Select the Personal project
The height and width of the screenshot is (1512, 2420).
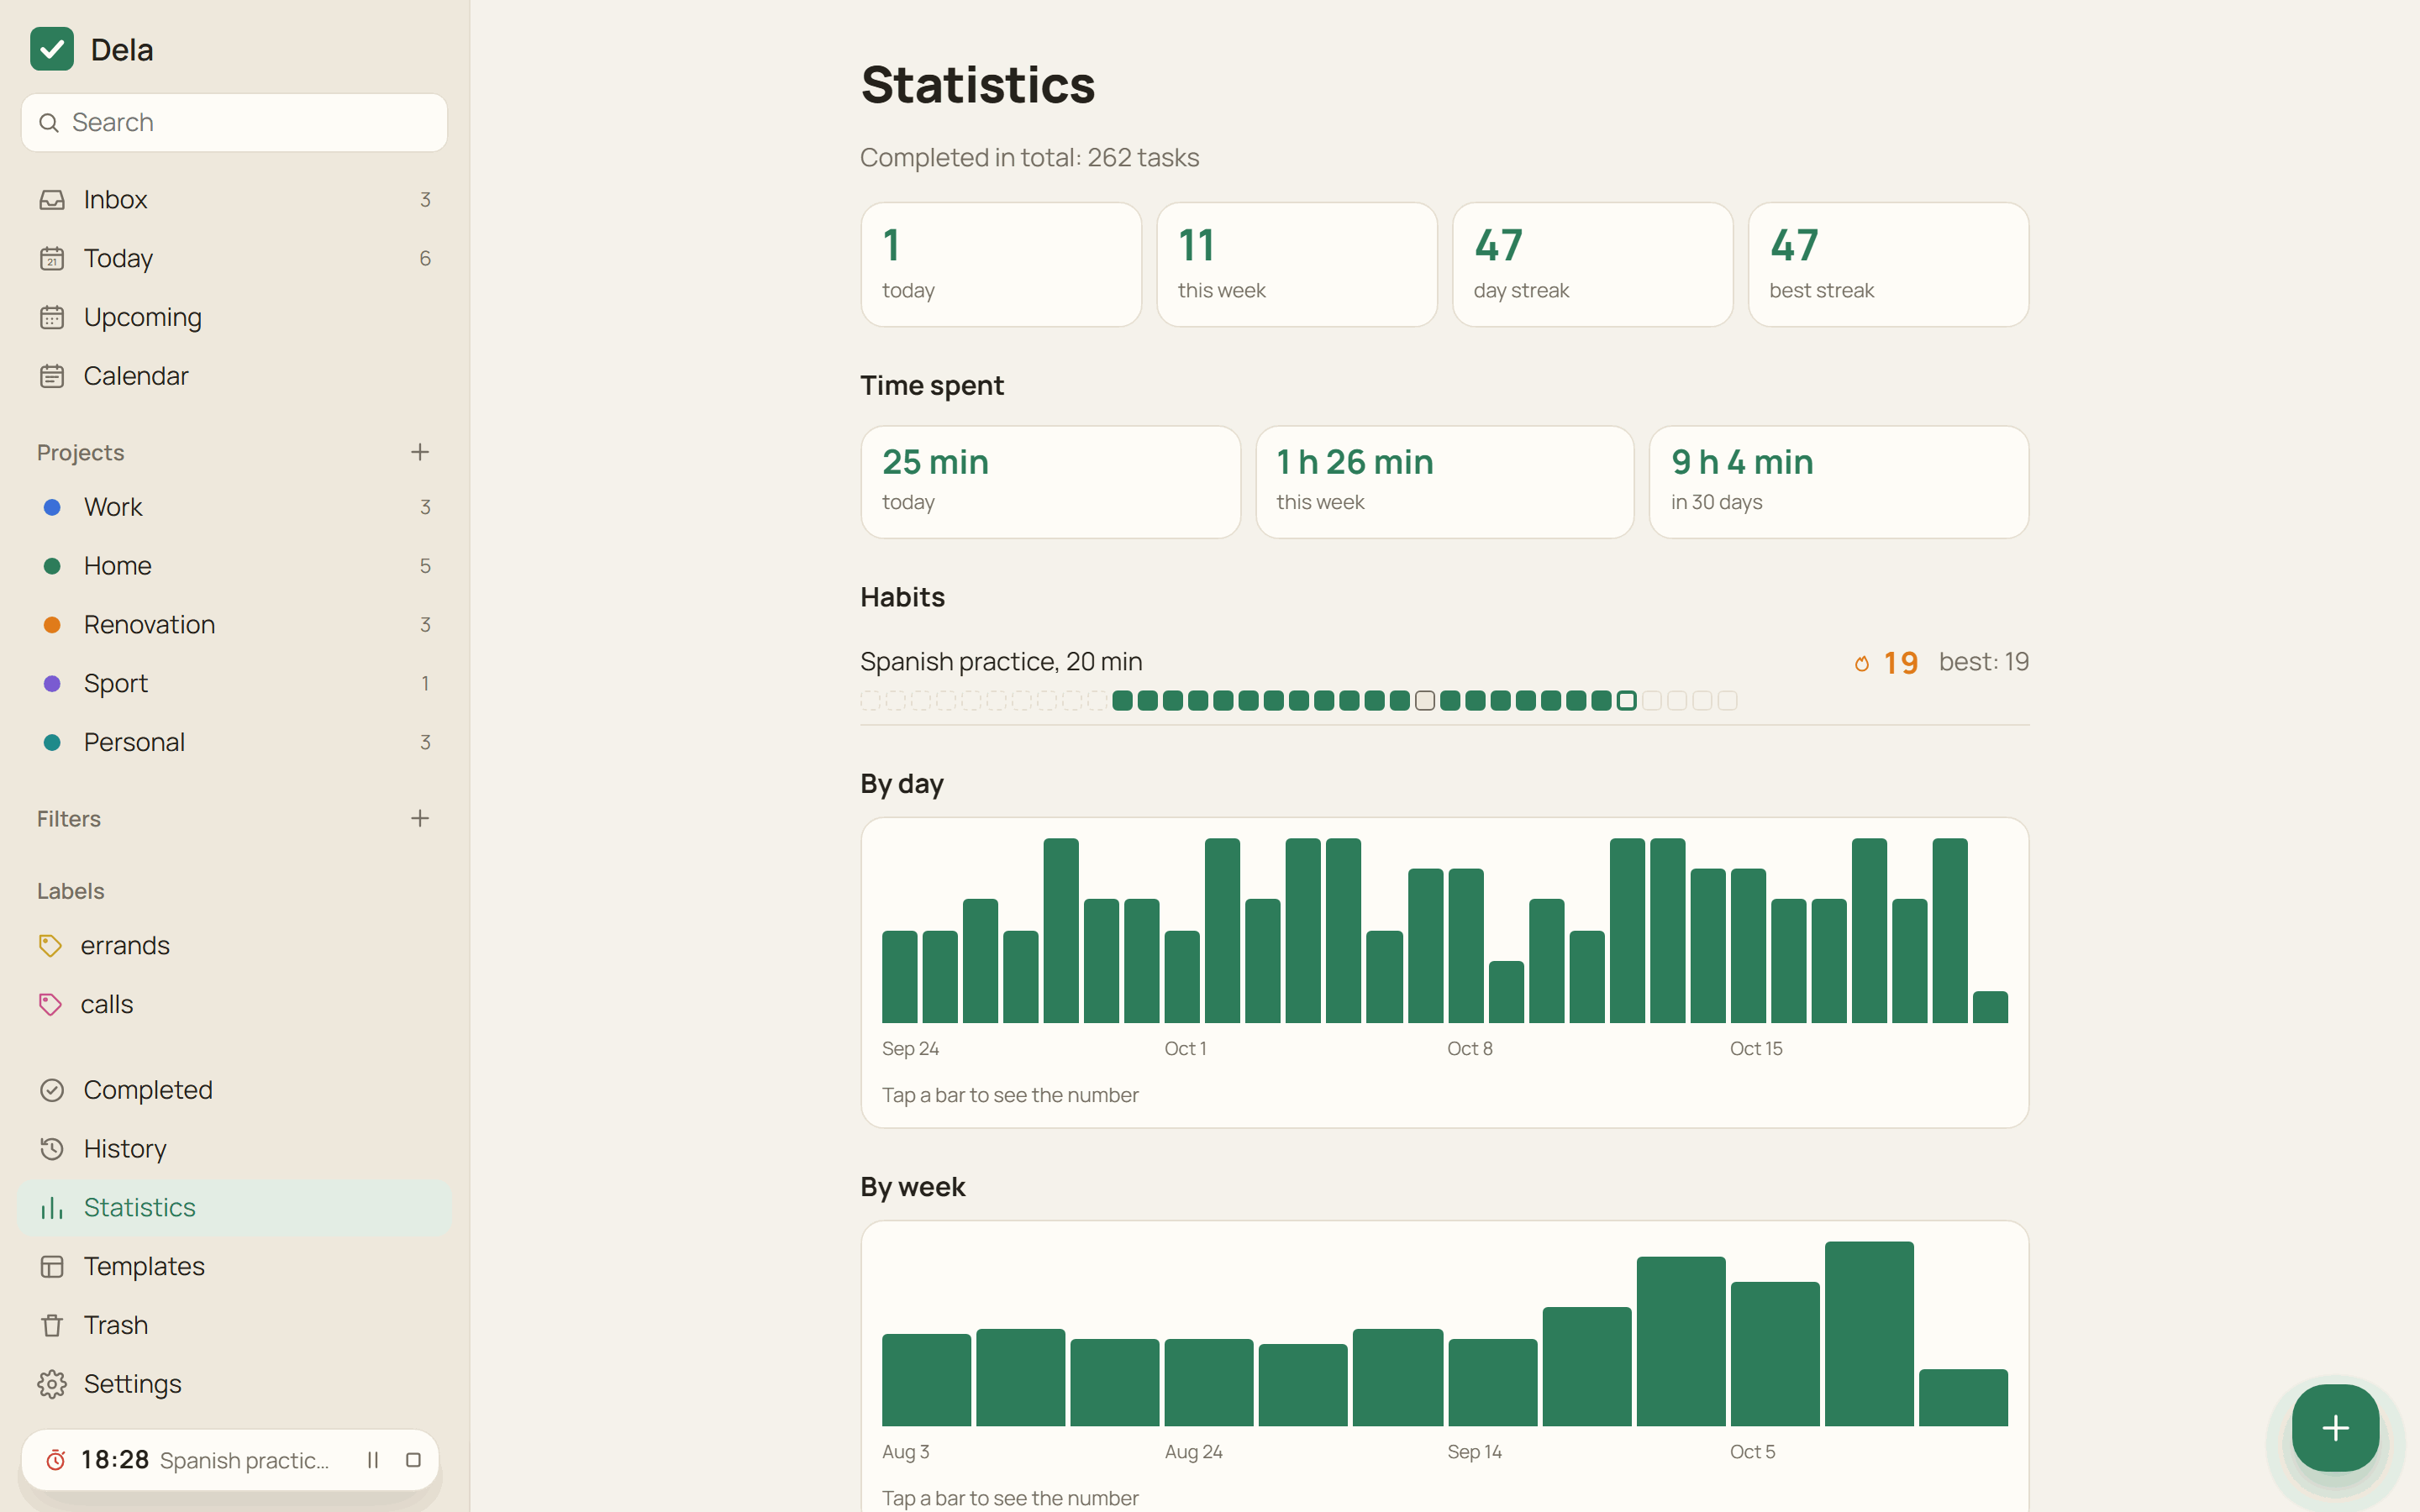pos(234,742)
